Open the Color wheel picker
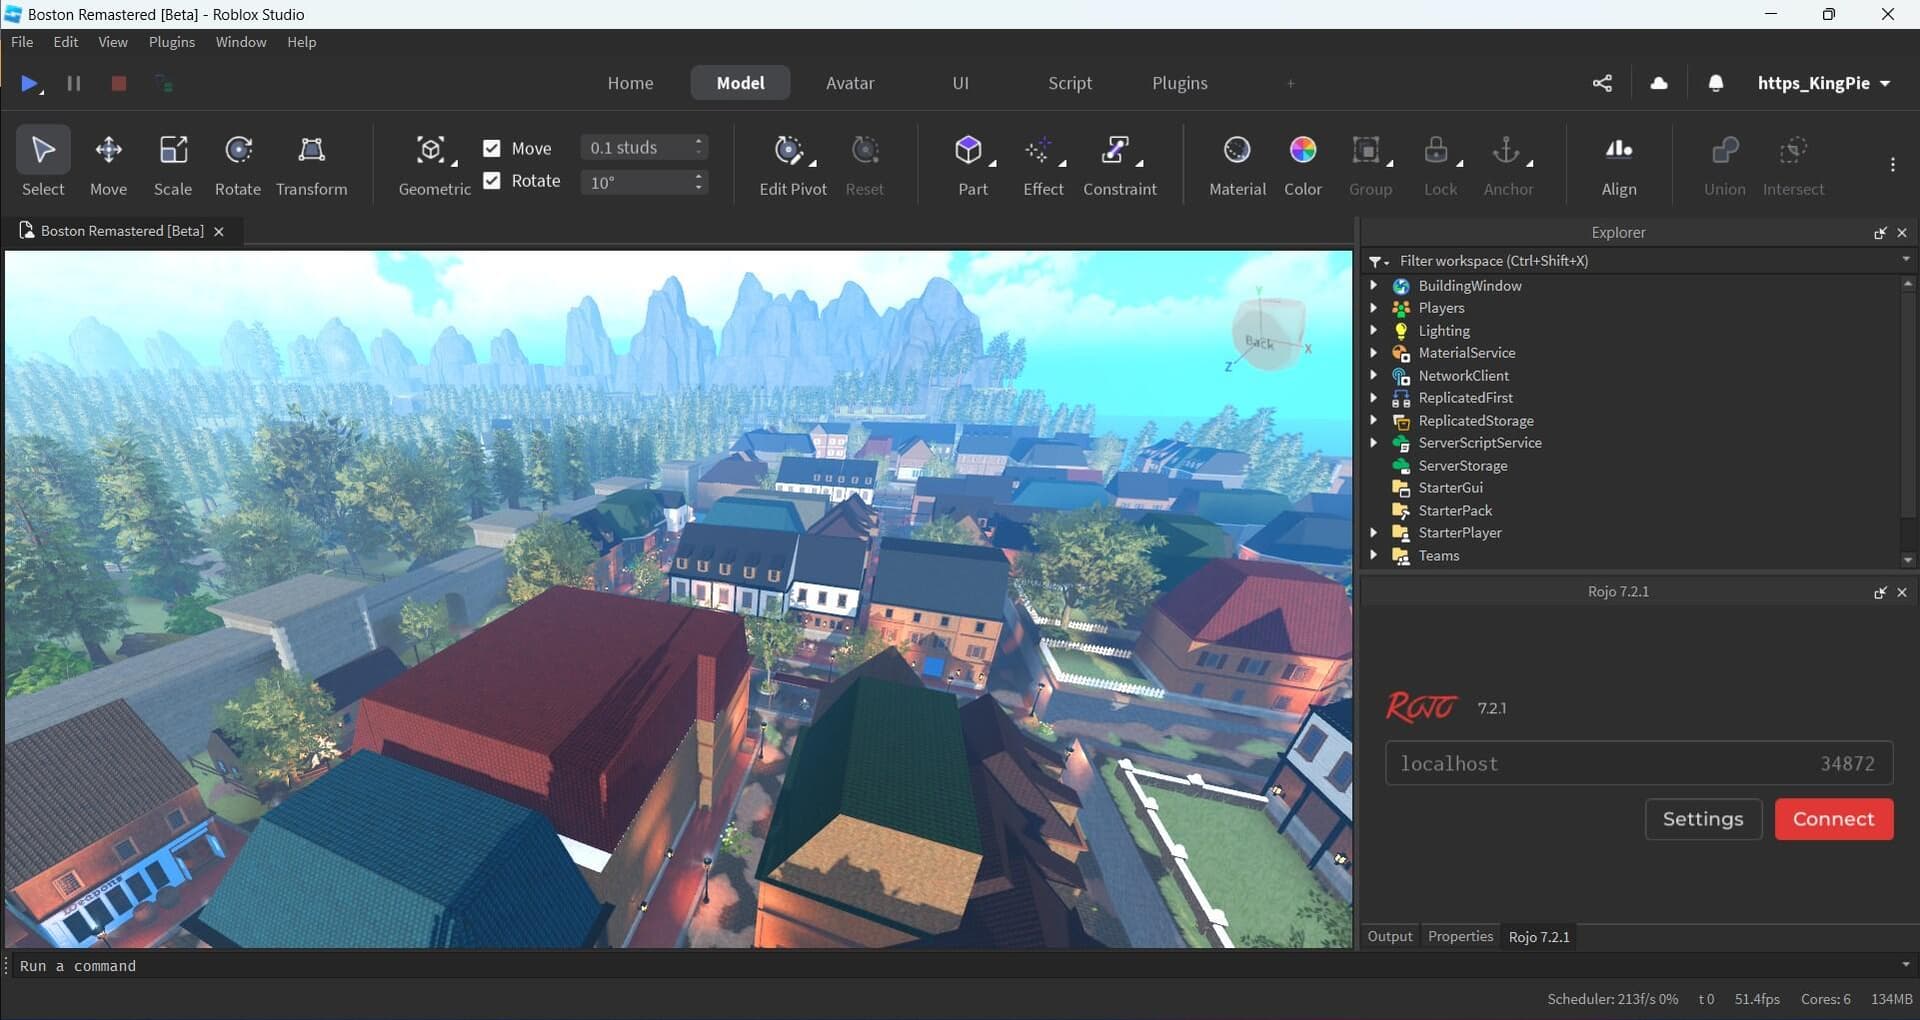1920x1020 pixels. [1303, 163]
